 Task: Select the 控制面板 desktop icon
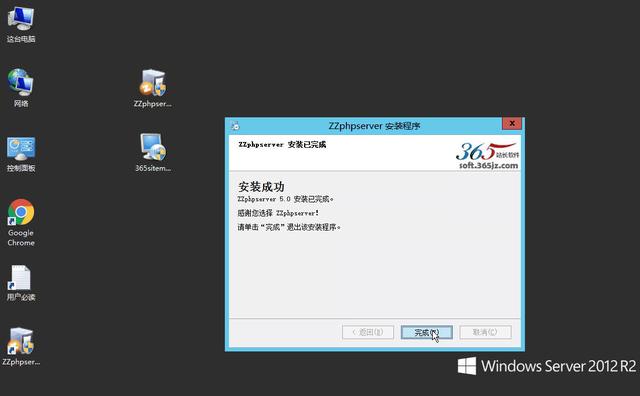[x=21, y=154]
